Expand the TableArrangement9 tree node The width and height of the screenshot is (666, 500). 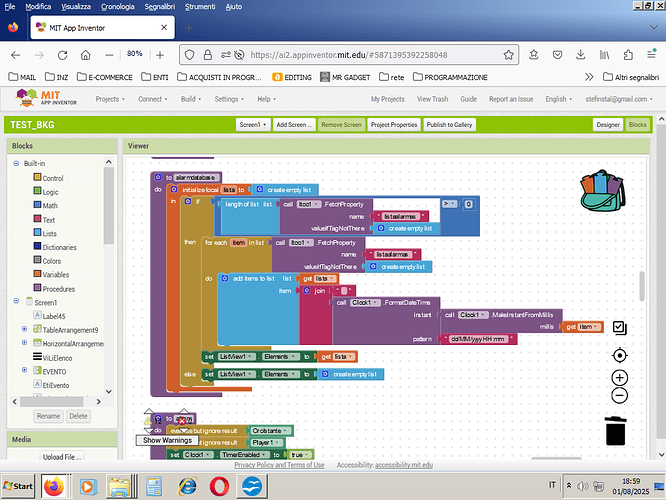pos(24,329)
